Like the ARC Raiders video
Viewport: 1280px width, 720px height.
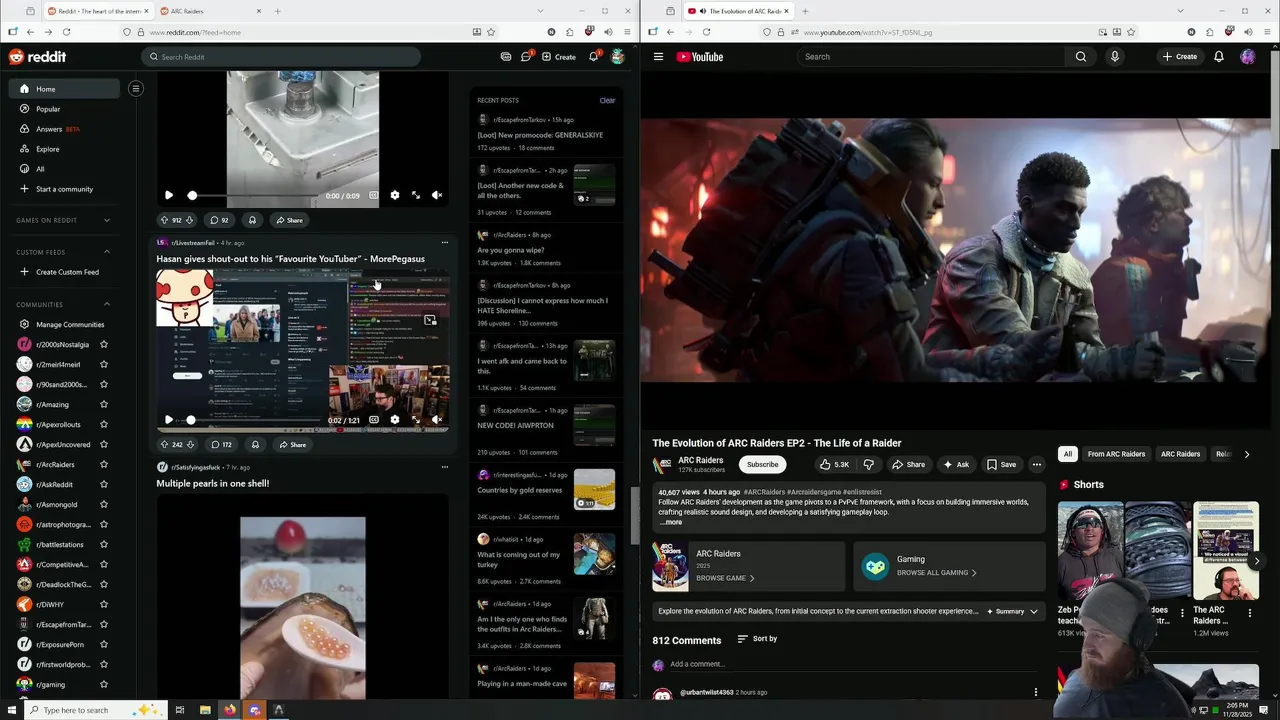[834, 464]
